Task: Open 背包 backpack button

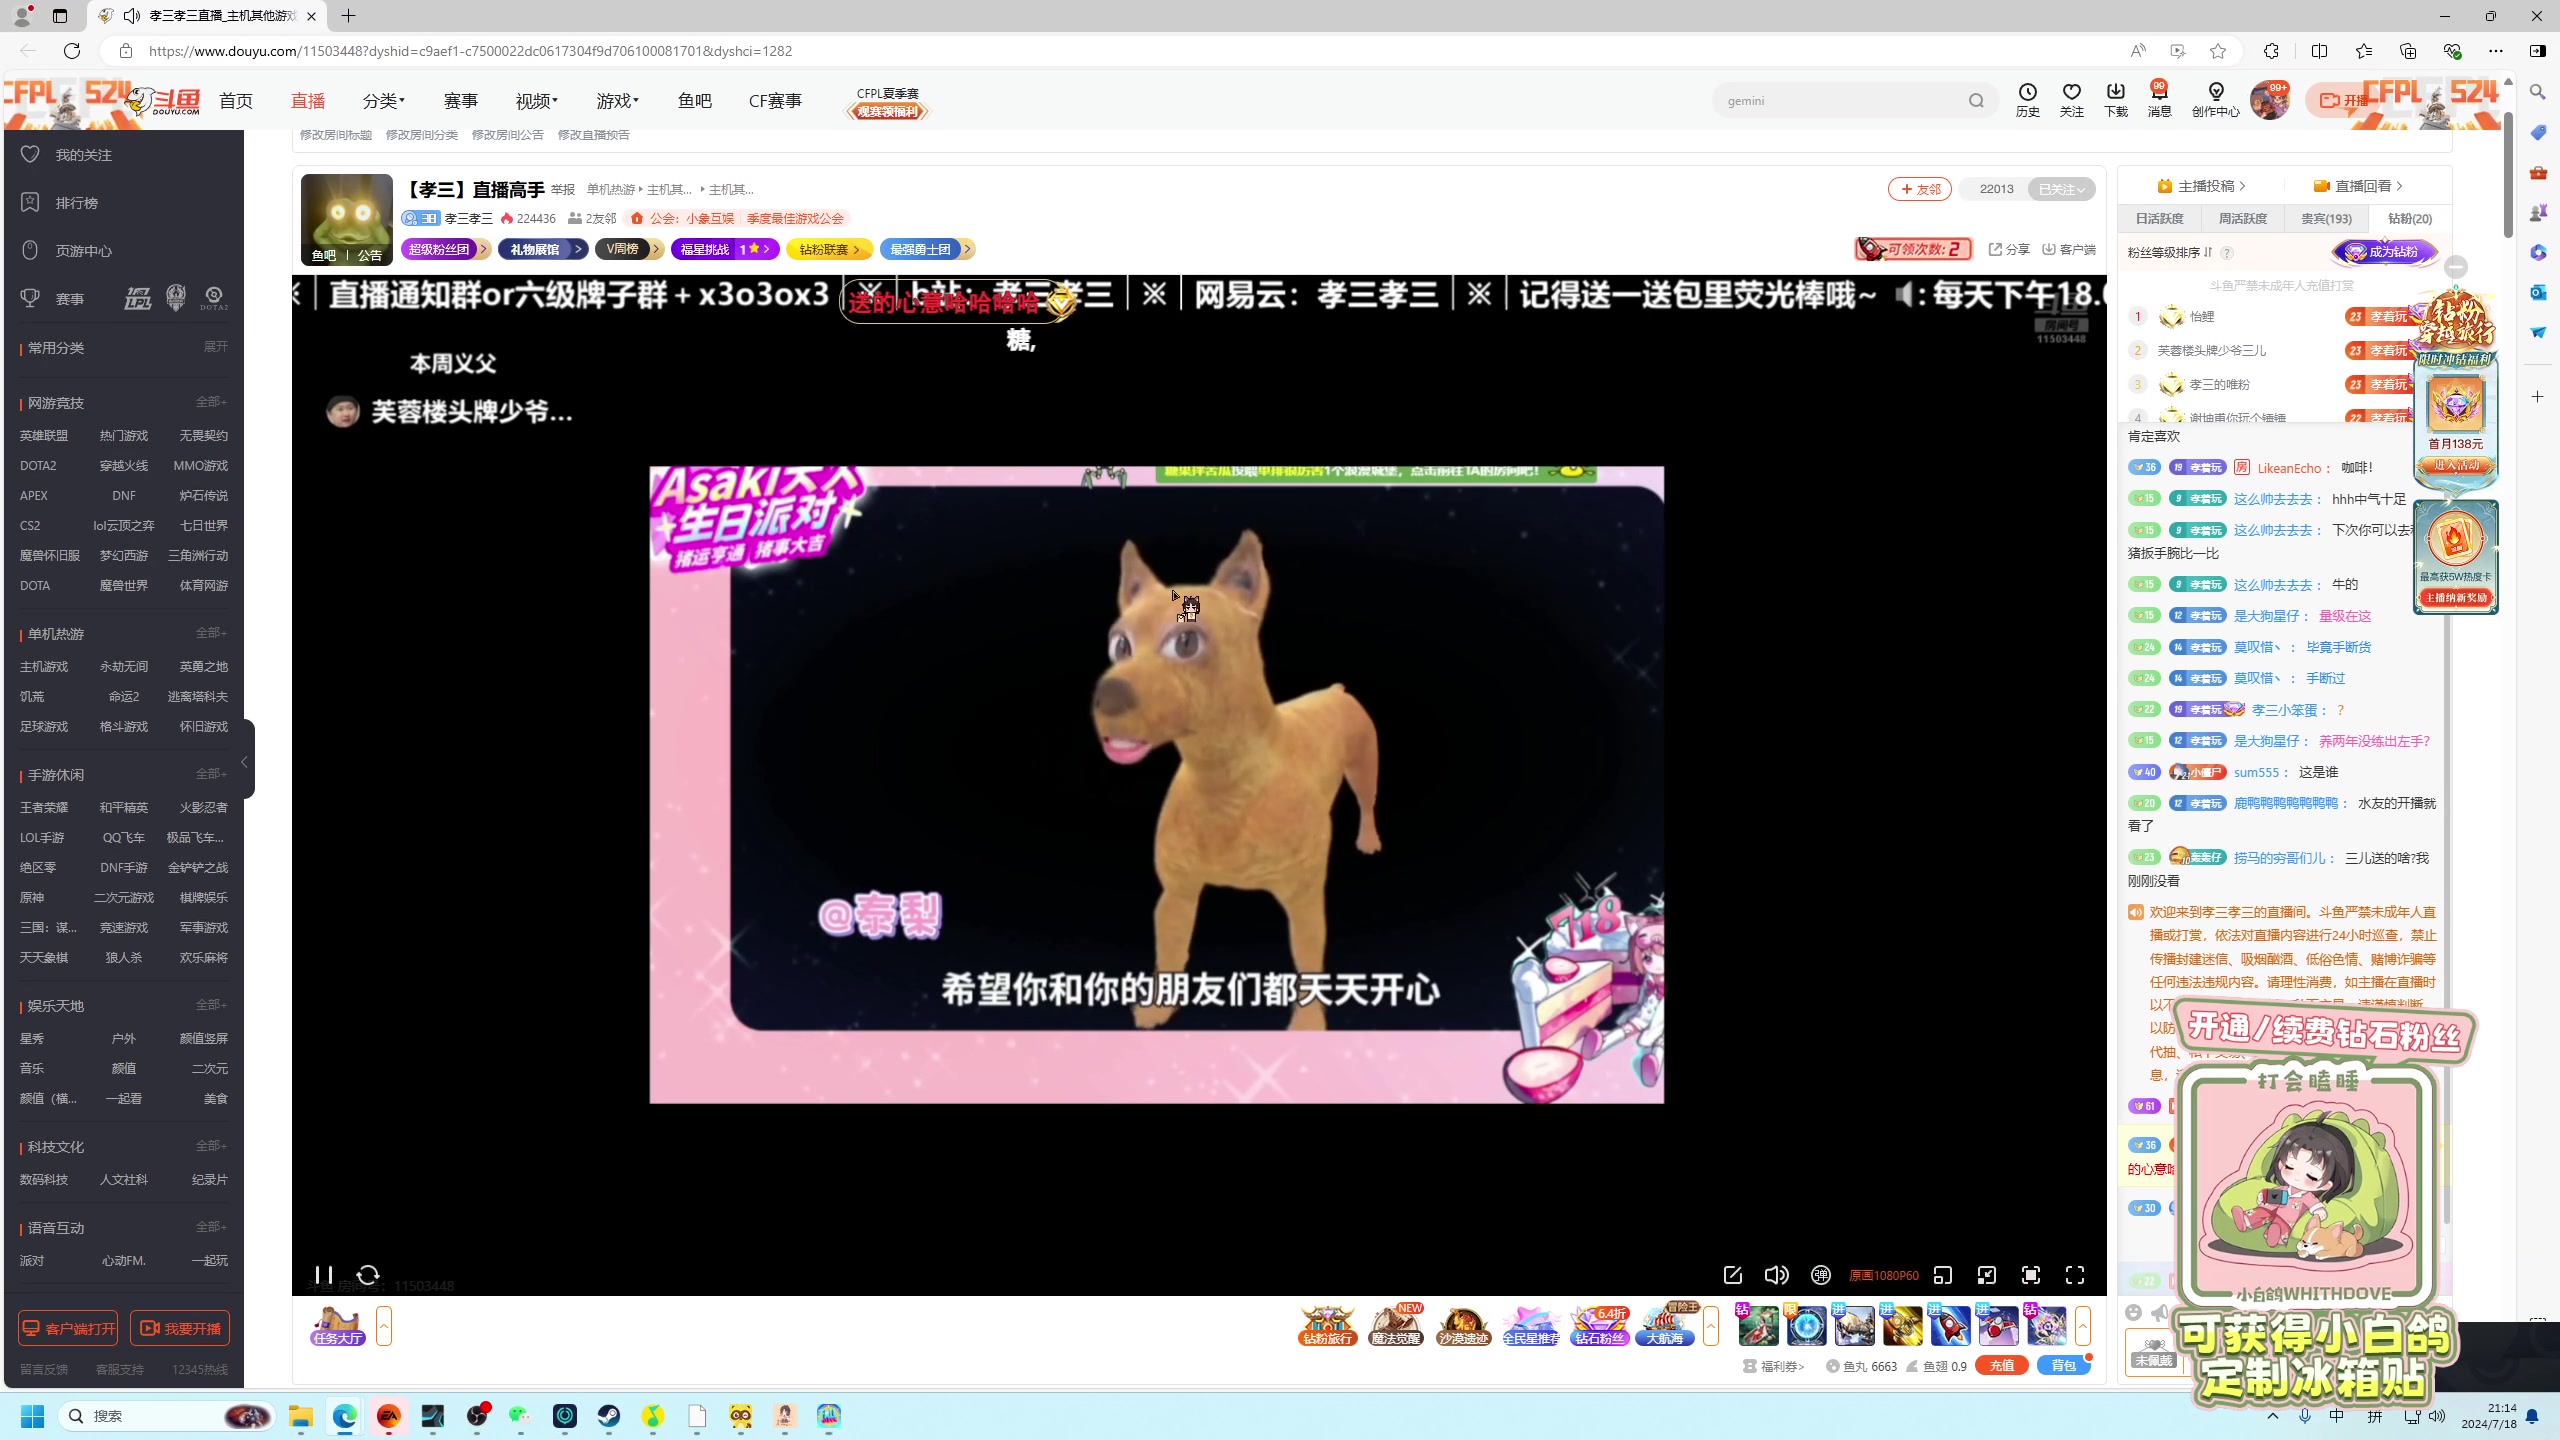Action: click(x=2063, y=1365)
